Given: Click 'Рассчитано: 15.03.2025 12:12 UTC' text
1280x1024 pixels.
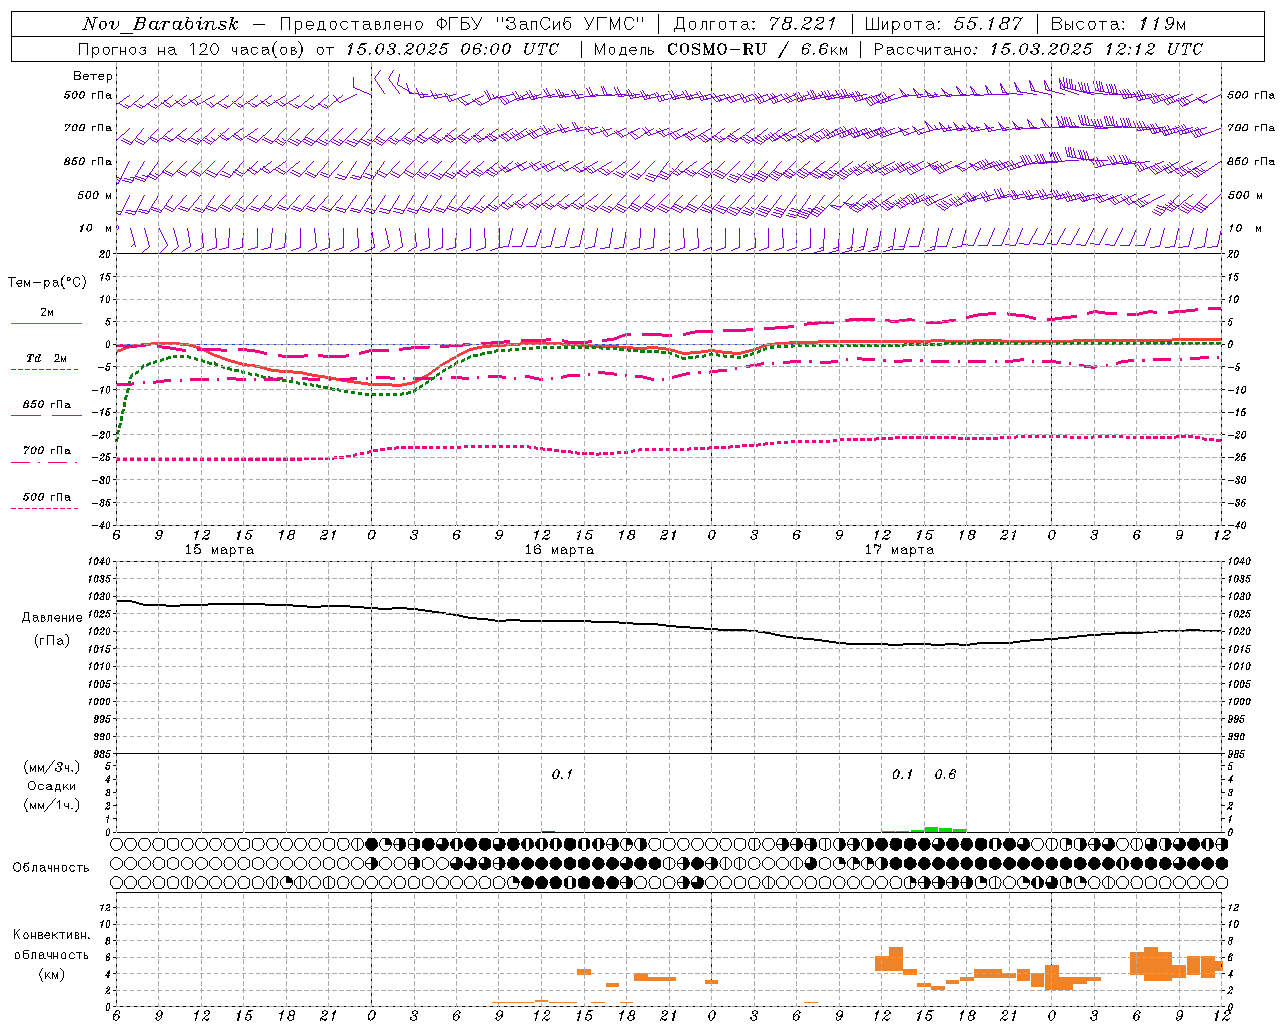Looking at the screenshot, I should click(x=1038, y=49).
